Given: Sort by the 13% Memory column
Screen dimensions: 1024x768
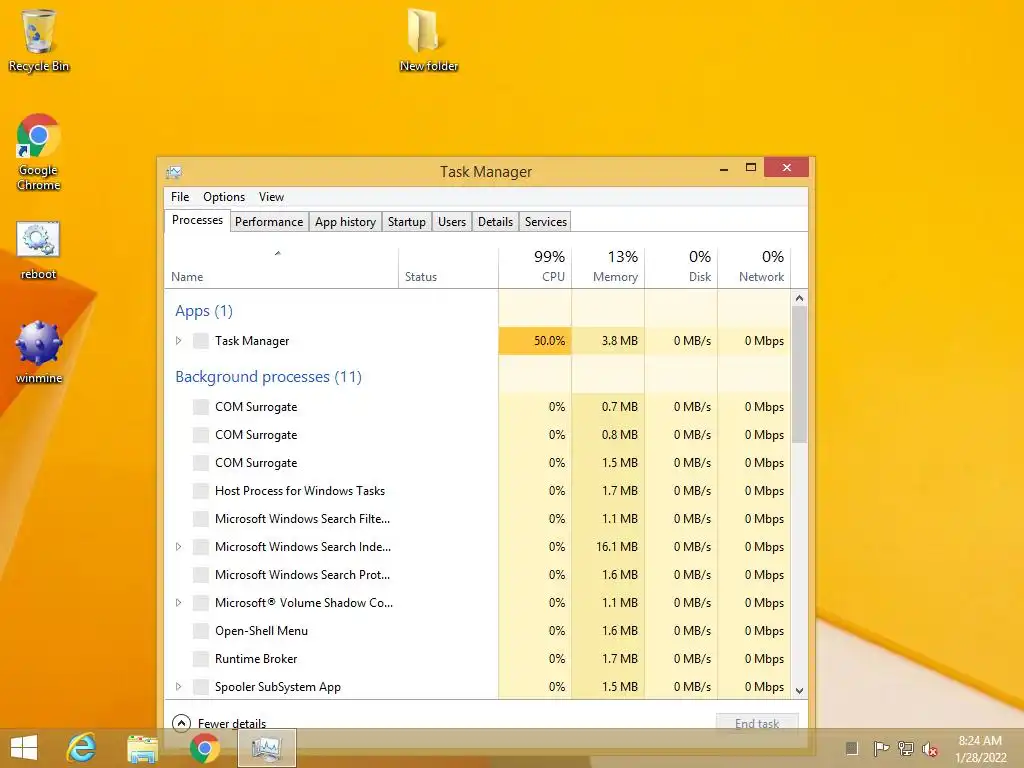Looking at the screenshot, I should 608,268.
